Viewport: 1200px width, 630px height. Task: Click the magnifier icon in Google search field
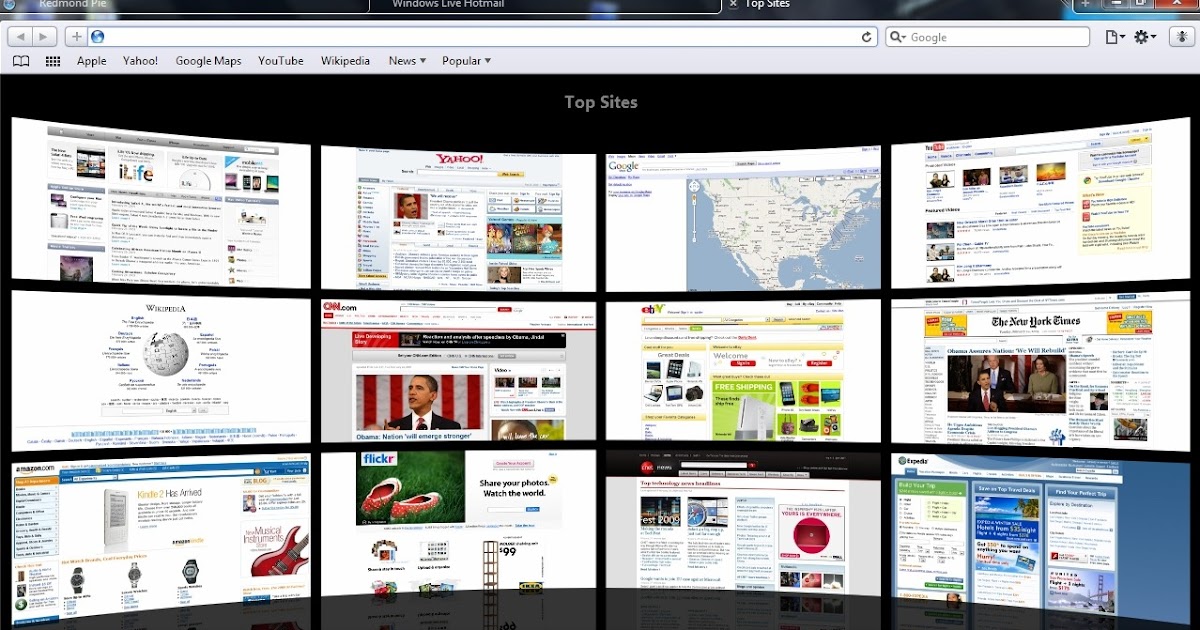click(896, 37)
